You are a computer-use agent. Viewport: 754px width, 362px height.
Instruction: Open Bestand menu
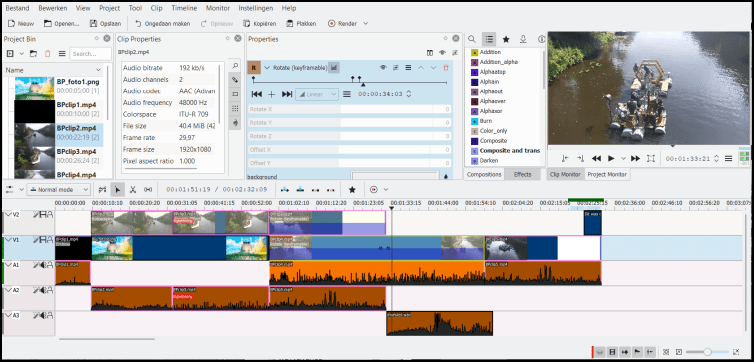(x=17, y=8)
